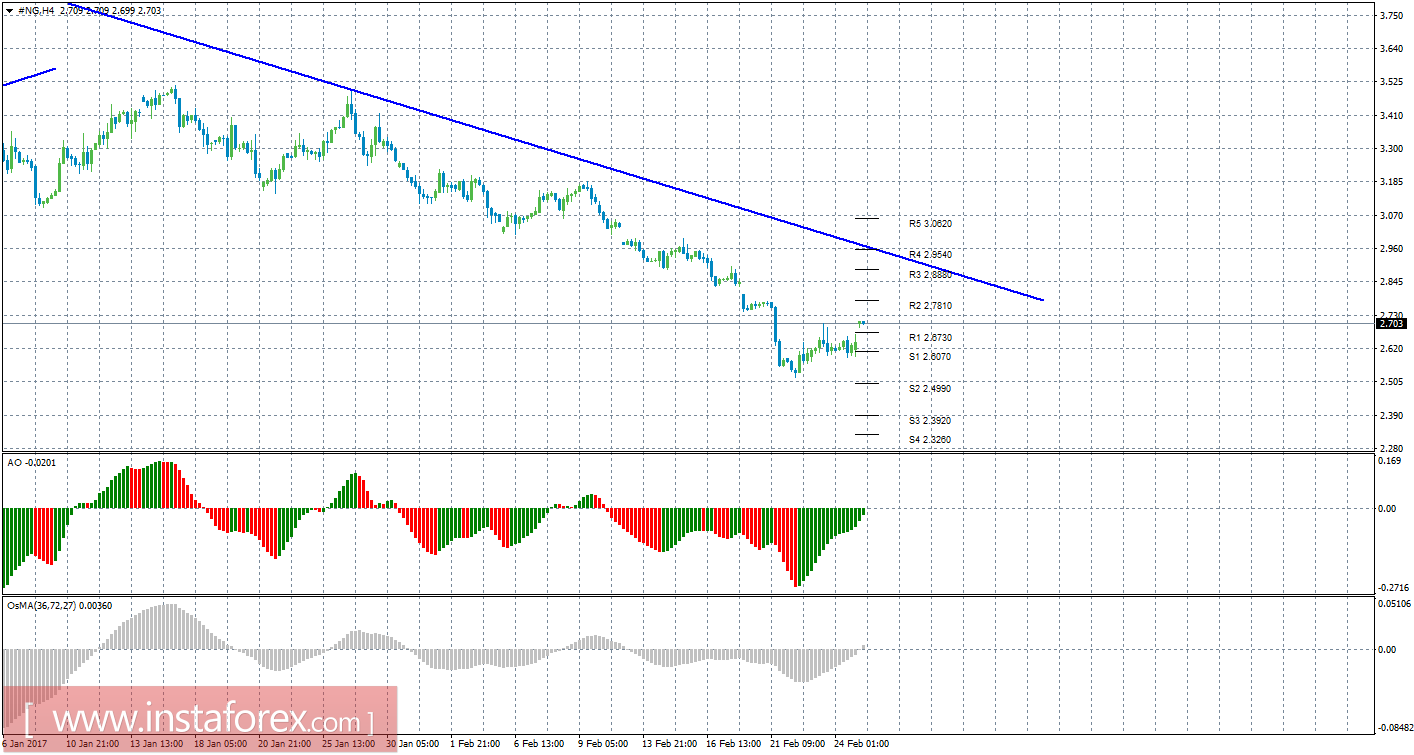Screen dimensions: 1414x755
Task: Click the S3 2.3920 support label
Action: coord(930,420)
